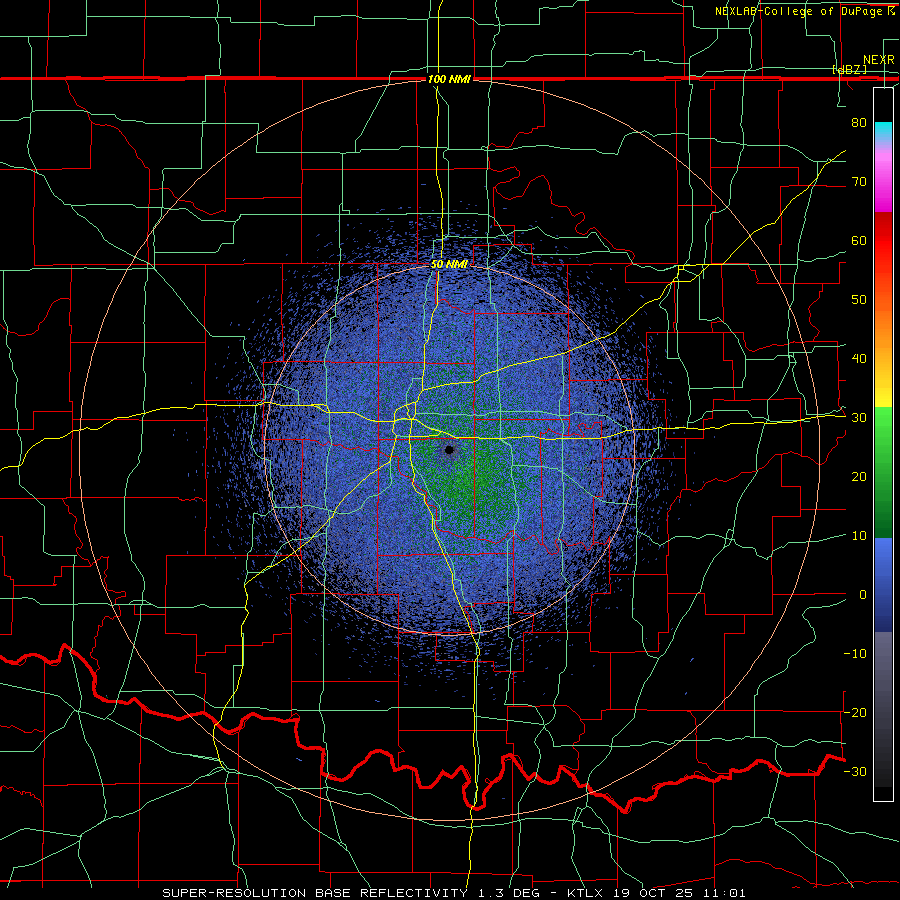Click the blue segment of the color bar

click(x=883, y=585)
